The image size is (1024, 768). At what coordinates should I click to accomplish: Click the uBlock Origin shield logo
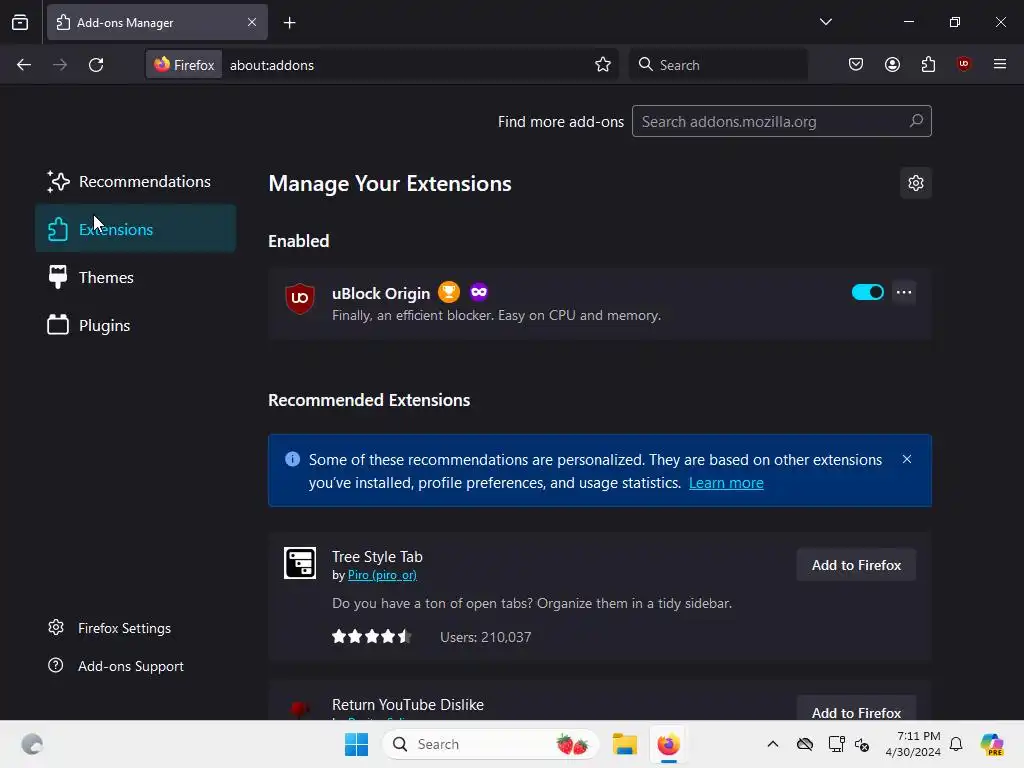tap(300, 298)
